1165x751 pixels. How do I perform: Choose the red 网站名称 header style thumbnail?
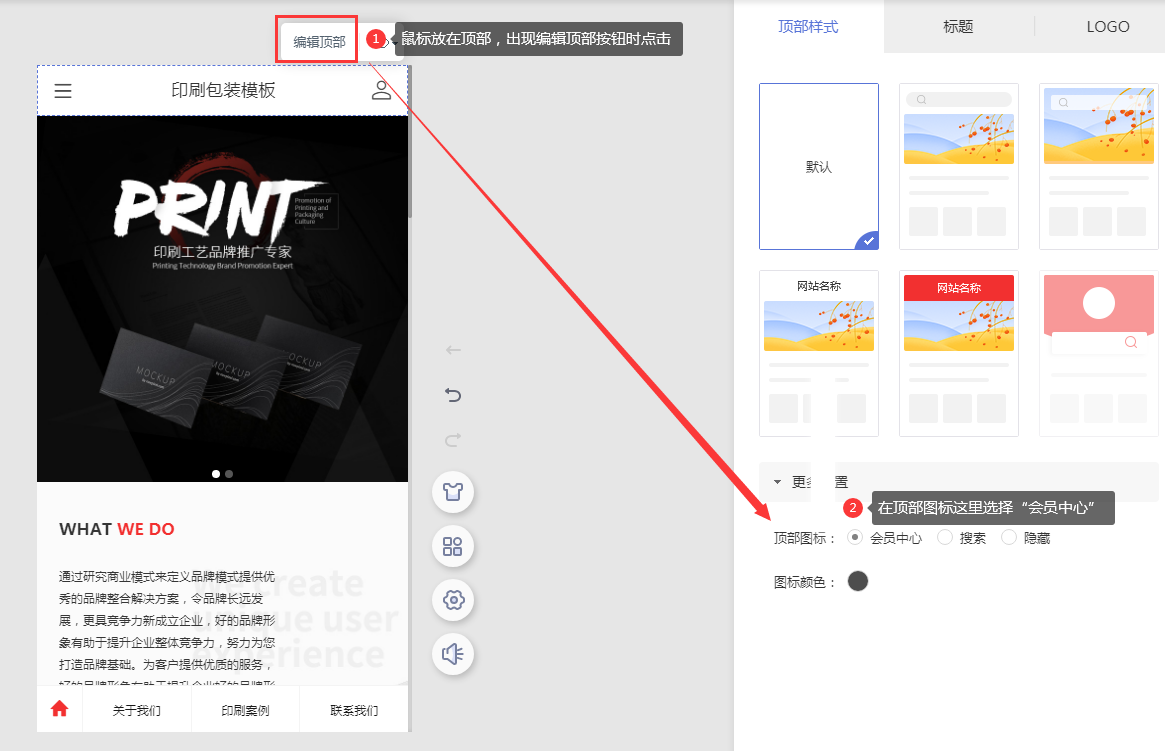pyautogui.click(x=958, y=353)
